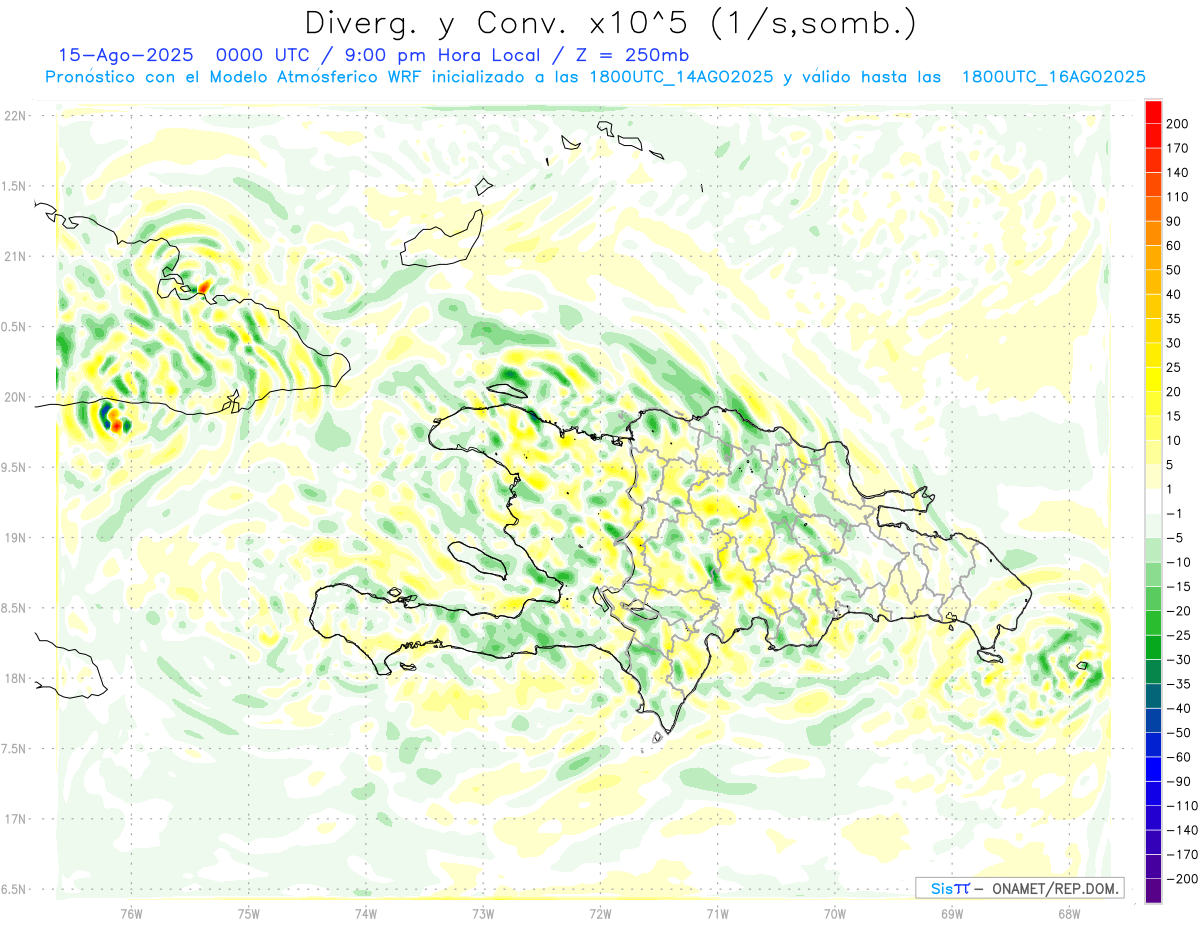
Task: Click the "60" color bar value
Action: [x=1174, y=246]
